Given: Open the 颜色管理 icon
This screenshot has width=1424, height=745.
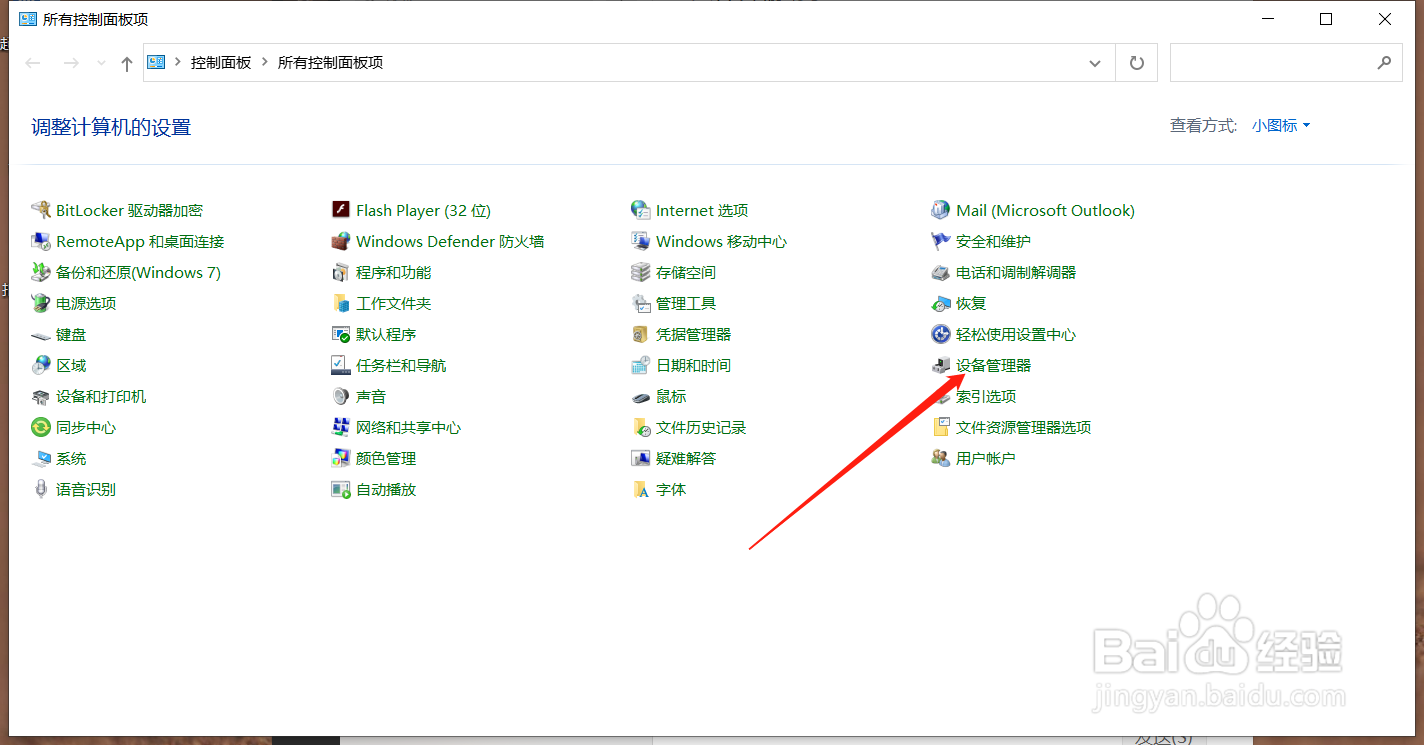Looking at the screenshot, I should click(x=341, y=458).
